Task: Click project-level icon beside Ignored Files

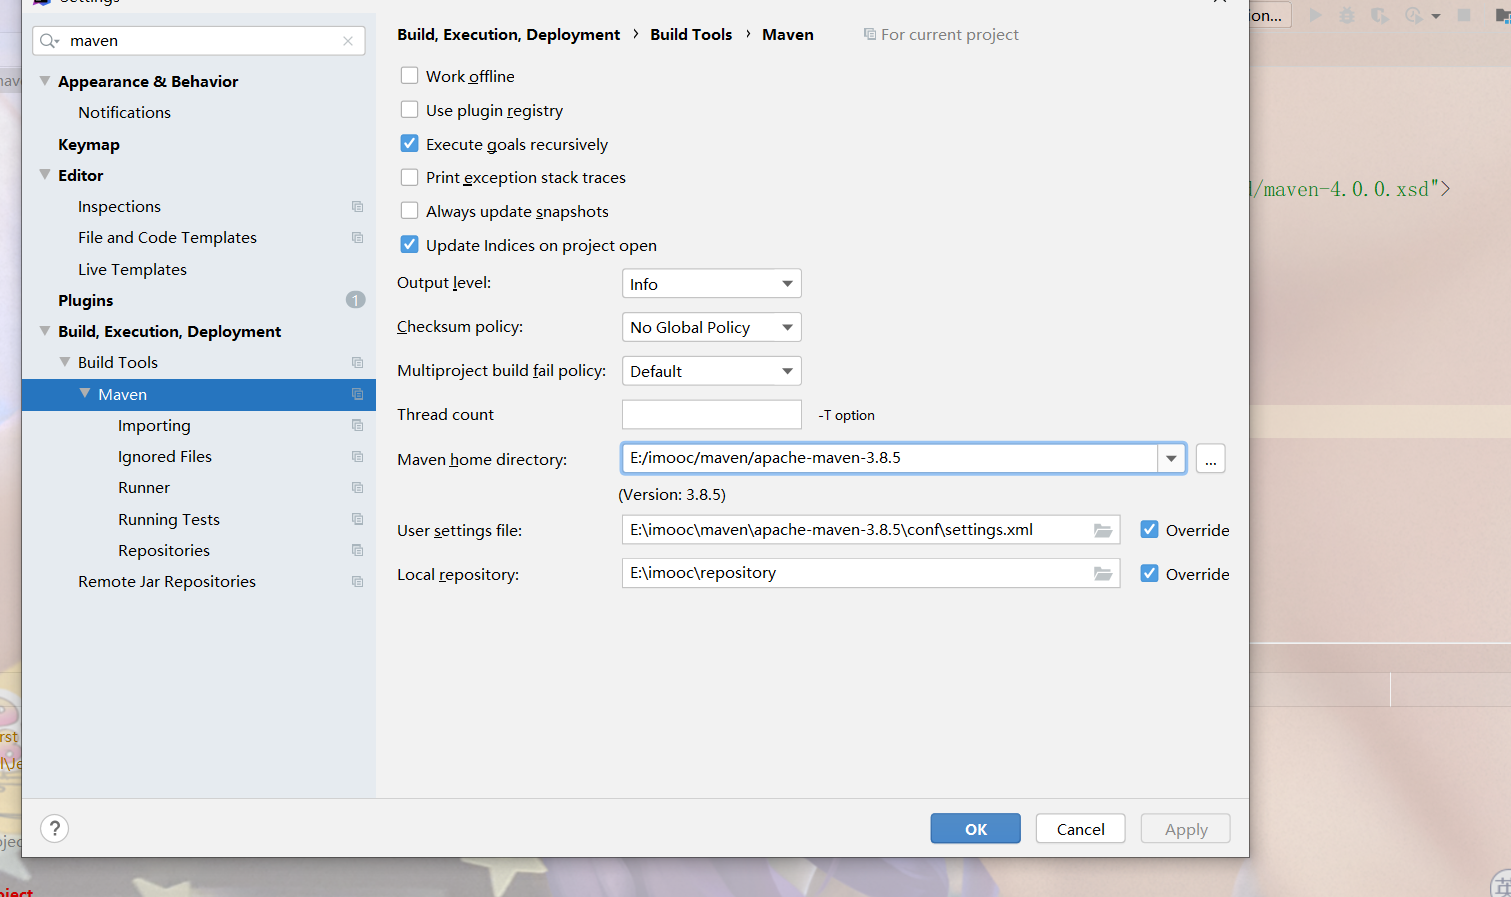Action: (357, 456)
